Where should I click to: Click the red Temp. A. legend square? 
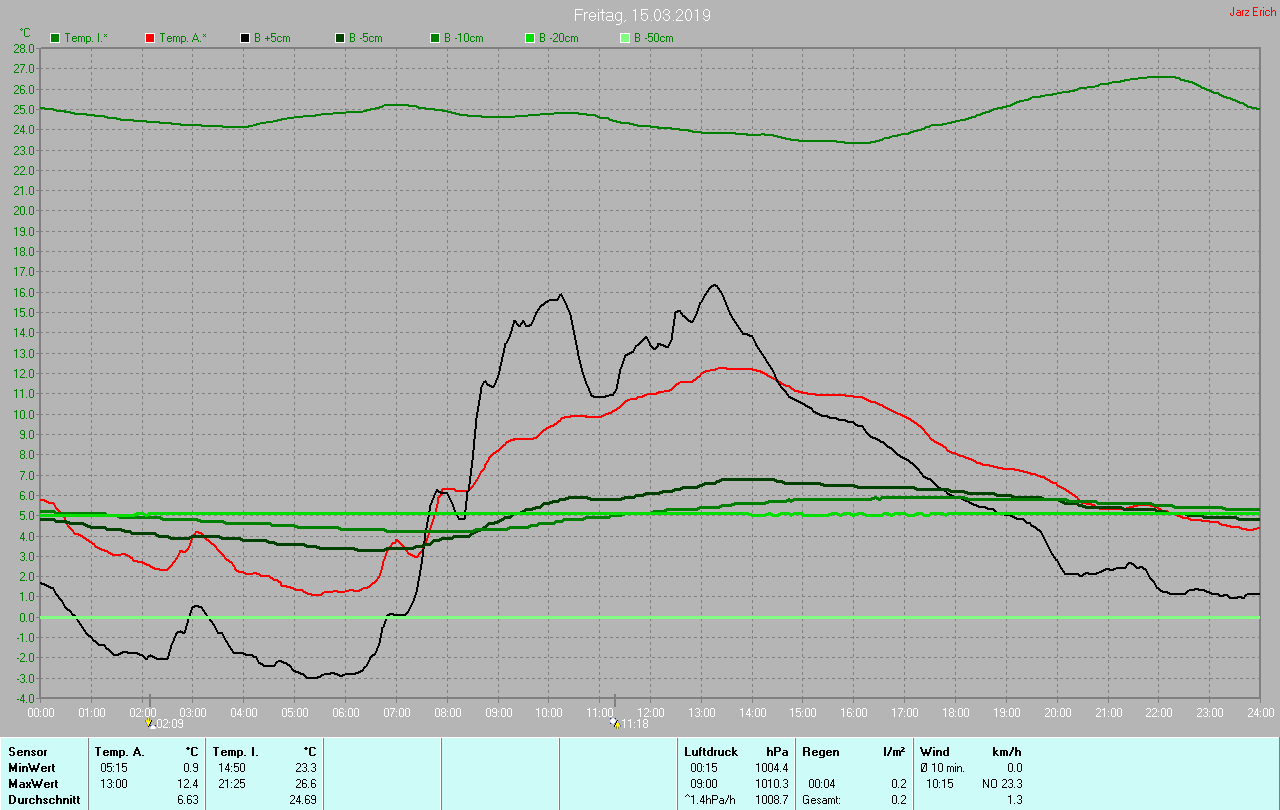click(x=150, y=38)
